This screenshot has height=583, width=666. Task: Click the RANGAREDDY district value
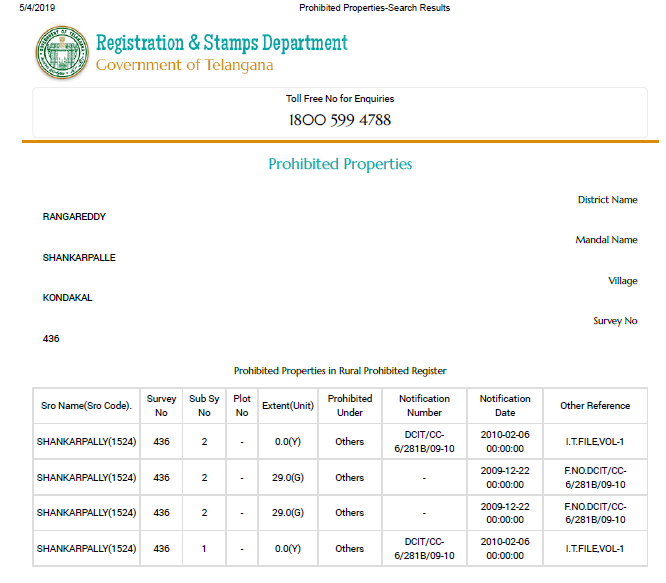click(x=74, y=217)
